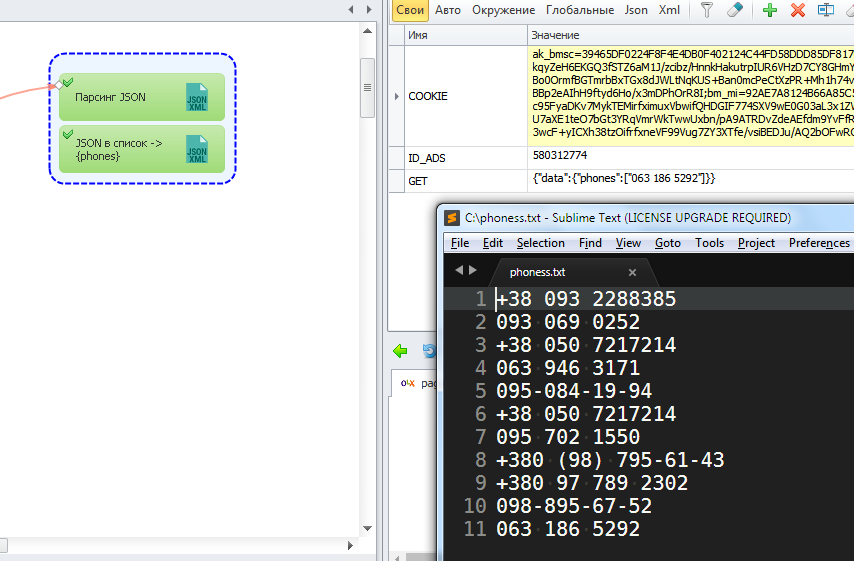Click the eraser clear icon in variables toolbar
854x561 pixels.
point(735,10)
